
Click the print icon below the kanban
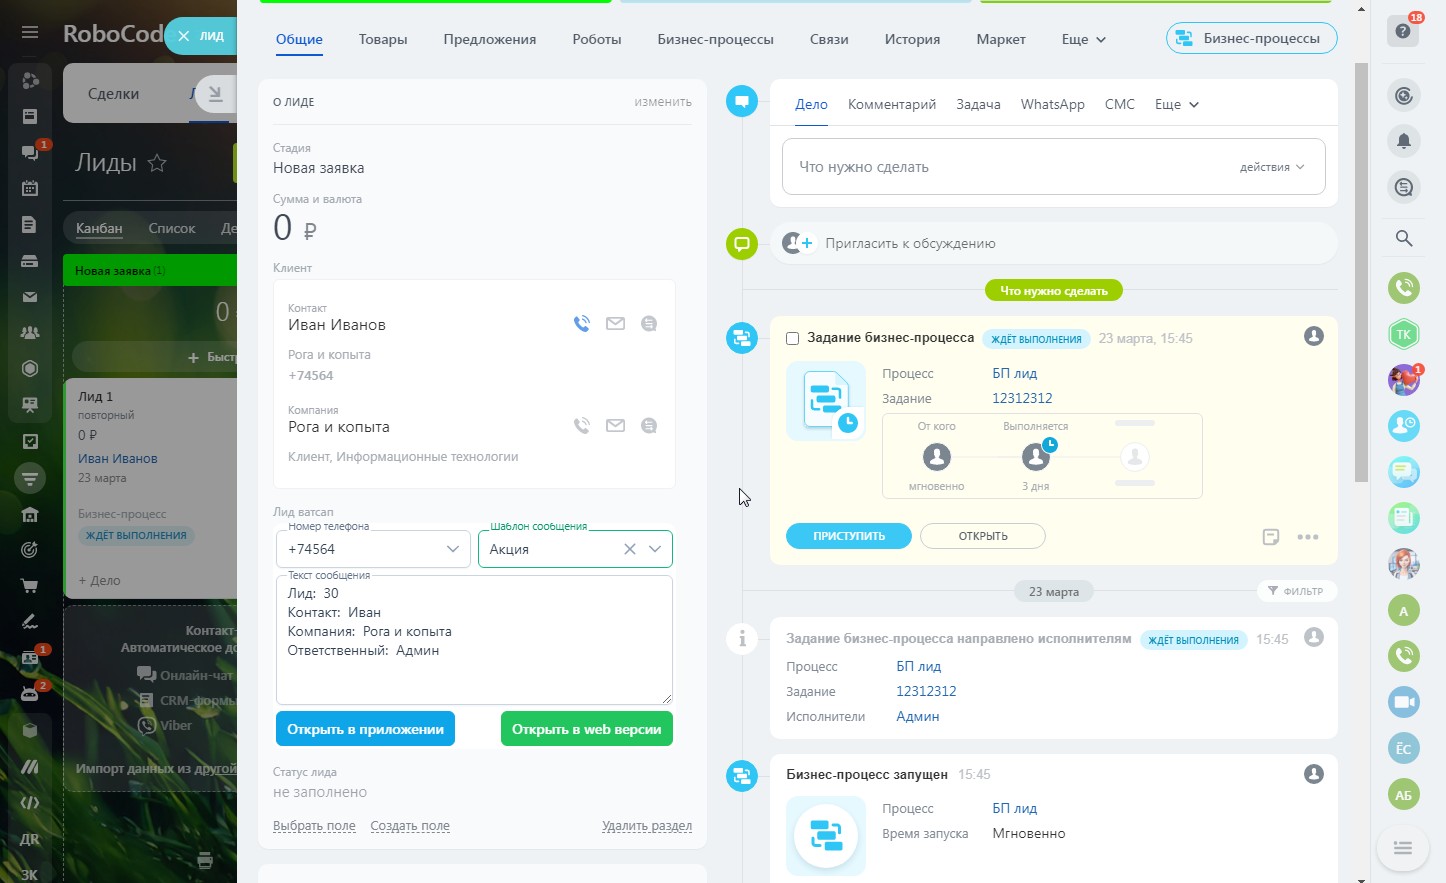[205, 860]
